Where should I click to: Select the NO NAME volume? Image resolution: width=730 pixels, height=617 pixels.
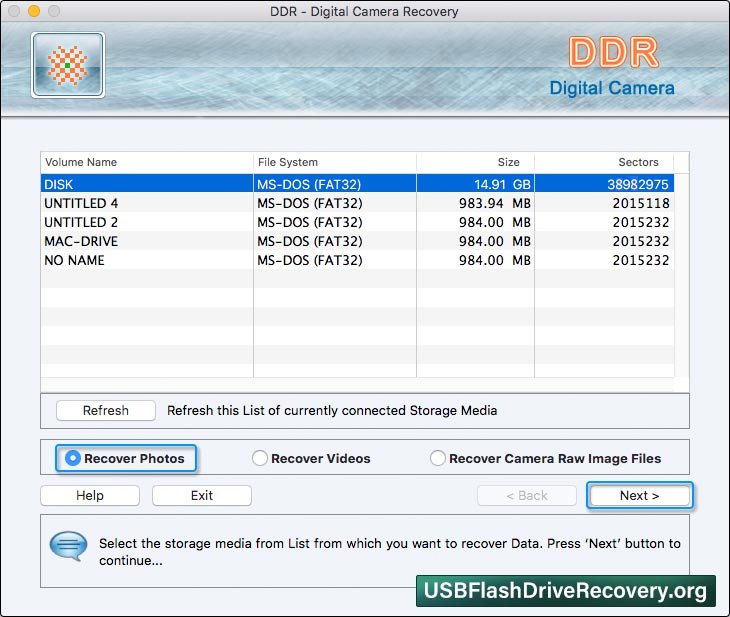click(x=357, y=260)
